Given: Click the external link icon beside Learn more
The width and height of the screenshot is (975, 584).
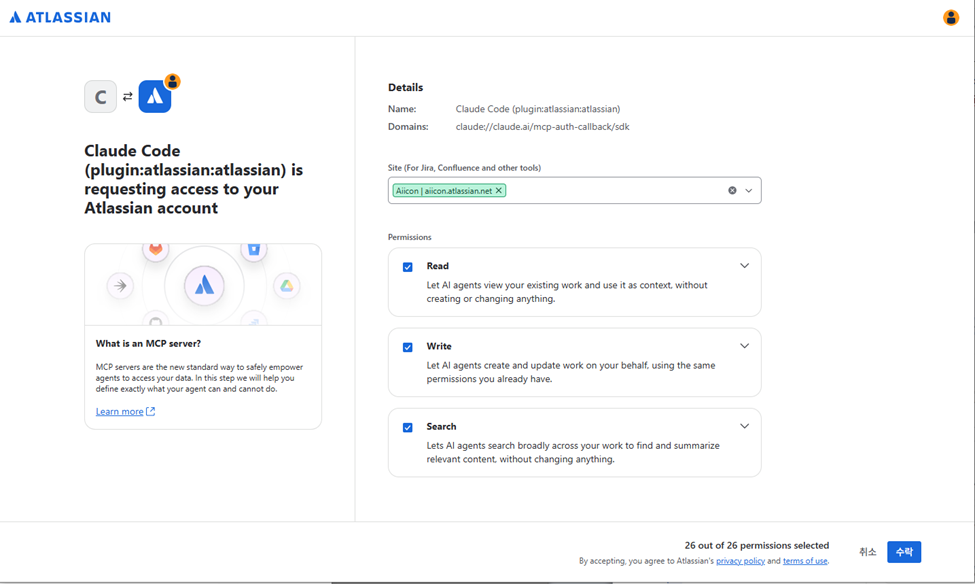Looking at the screenshot, I should coord(150,411).
